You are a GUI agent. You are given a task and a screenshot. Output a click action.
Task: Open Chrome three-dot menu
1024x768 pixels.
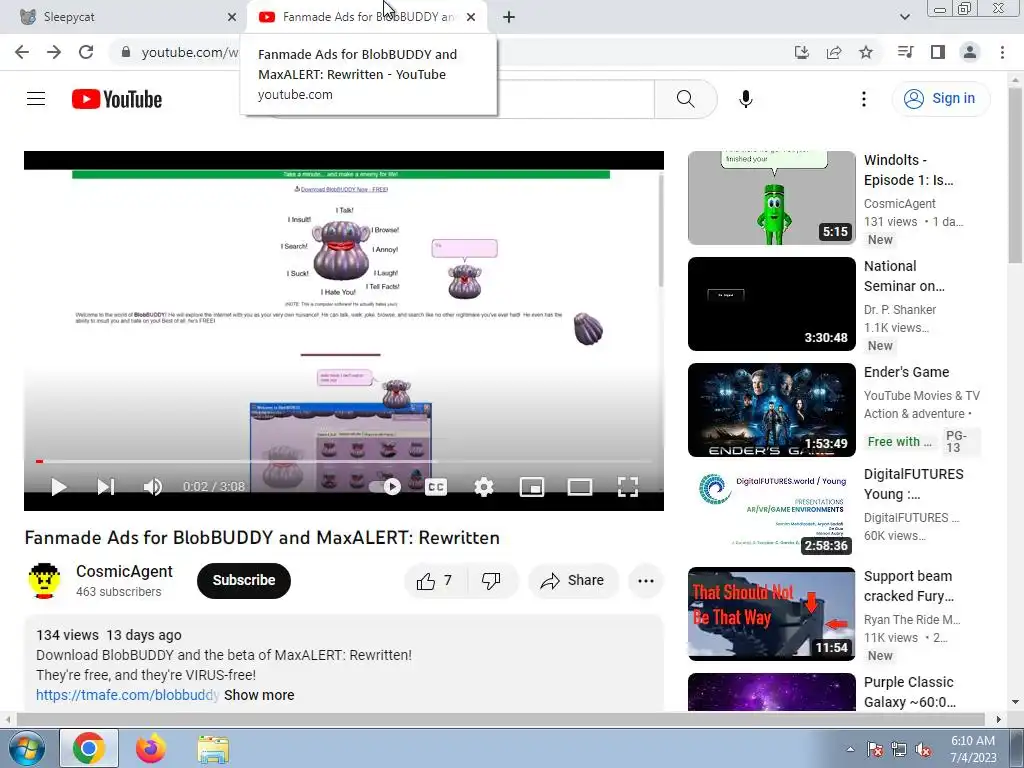(x=1002, y=52)
